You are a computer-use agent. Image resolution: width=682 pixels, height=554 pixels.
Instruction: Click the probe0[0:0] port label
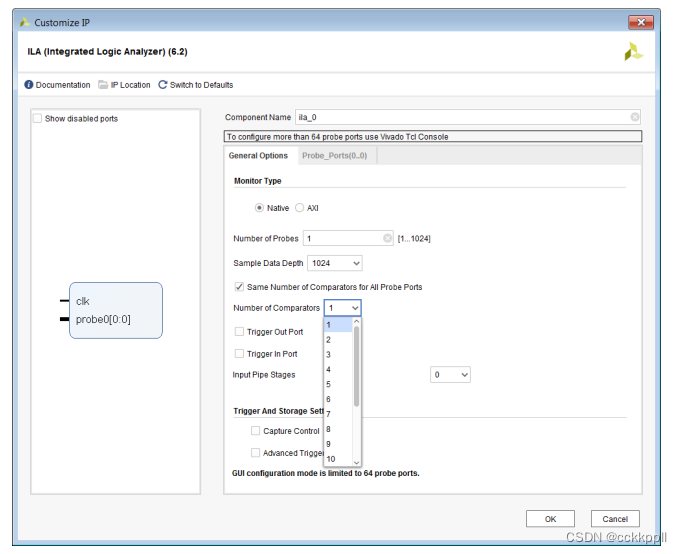click(x=103, y=320)
